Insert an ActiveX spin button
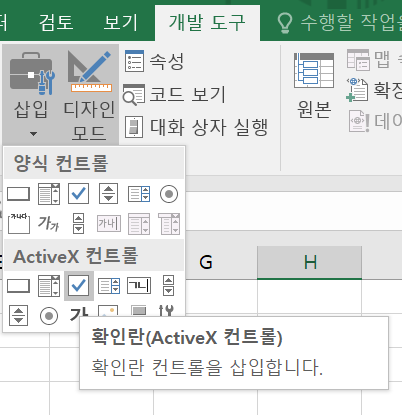402x415 pixels. pos(18,315)
